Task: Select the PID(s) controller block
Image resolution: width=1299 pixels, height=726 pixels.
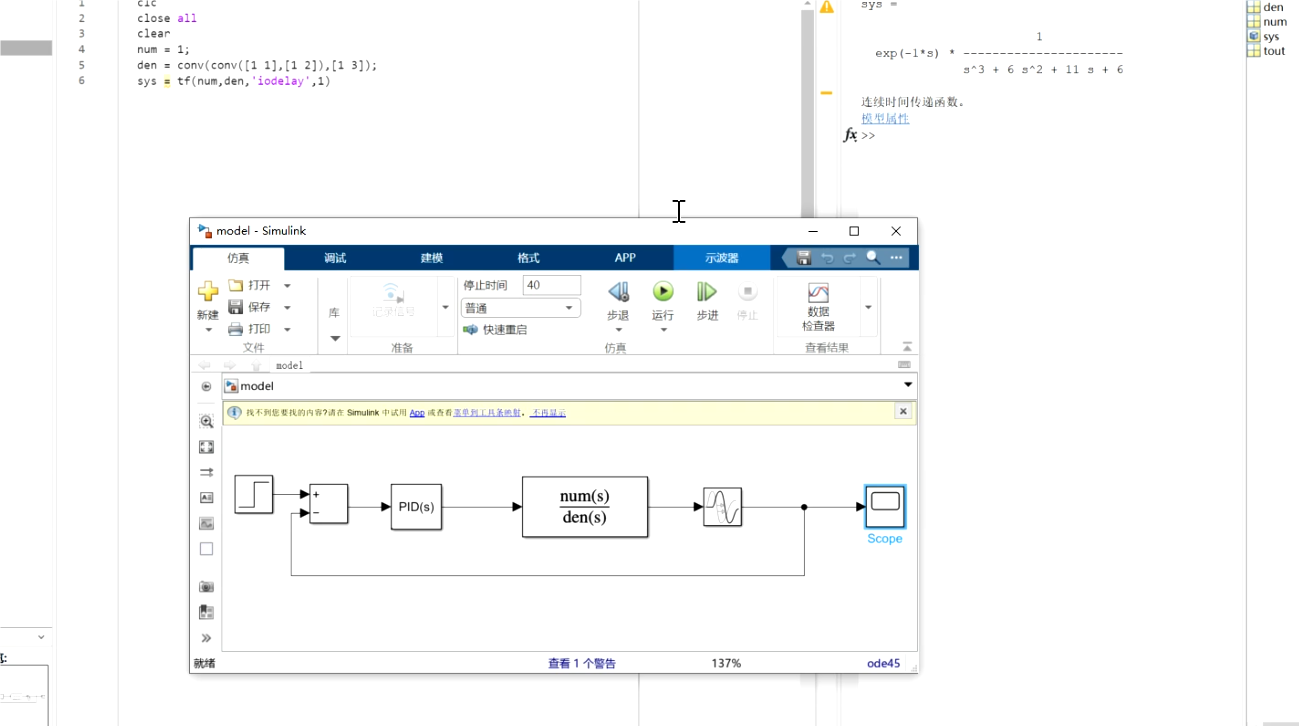Action: [x=416, y=507]
